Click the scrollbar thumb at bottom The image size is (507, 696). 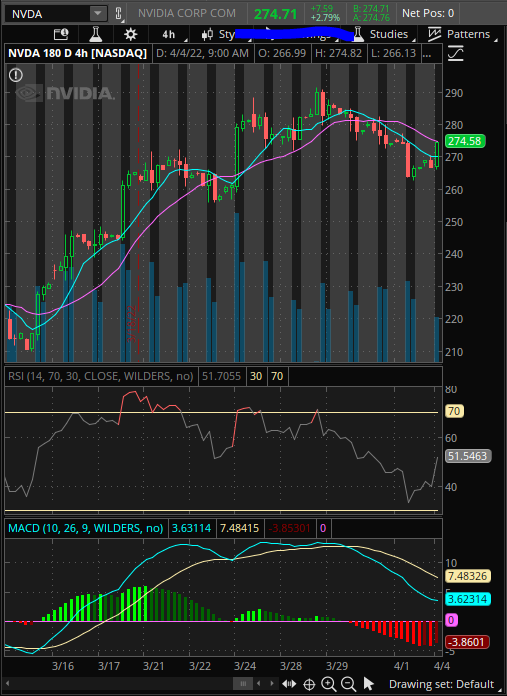coord(243,684)
